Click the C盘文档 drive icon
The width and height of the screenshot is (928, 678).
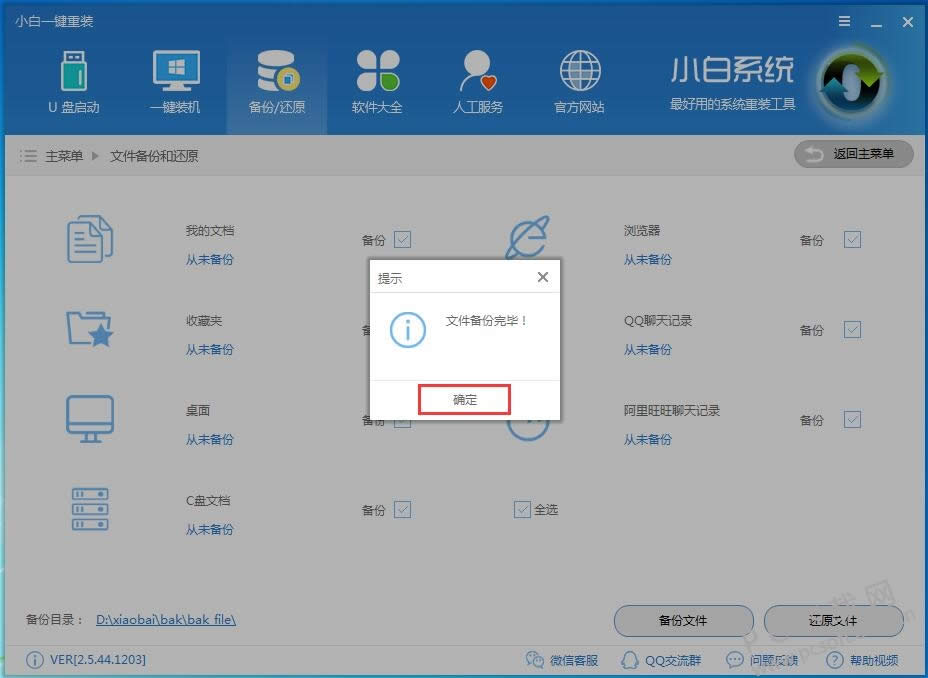[x=90, y=509]
